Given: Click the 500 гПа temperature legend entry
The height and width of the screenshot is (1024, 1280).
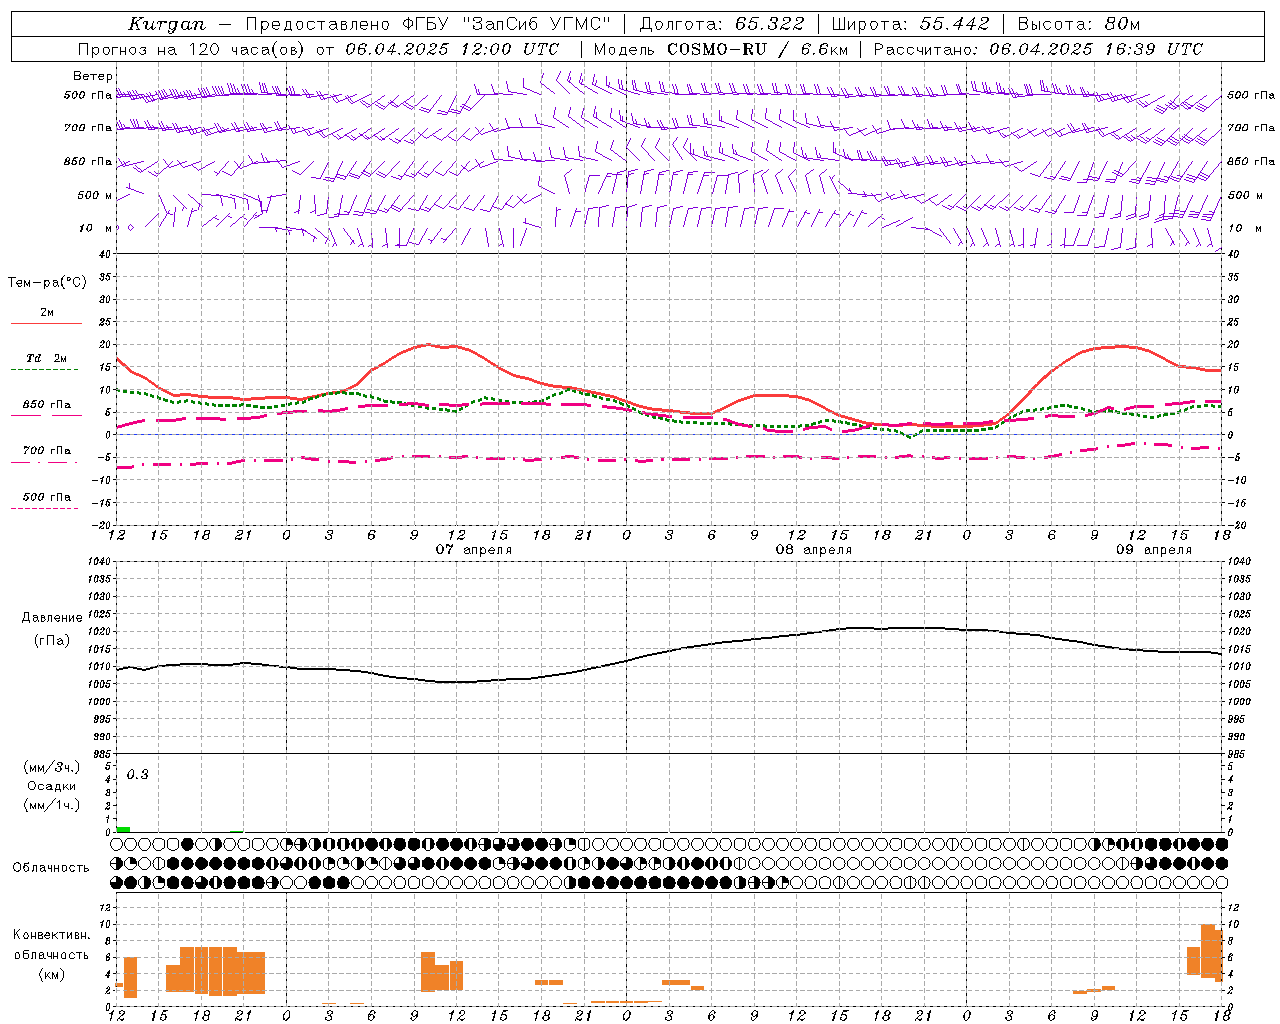Looking at the screenshot, I should (46, 497).
